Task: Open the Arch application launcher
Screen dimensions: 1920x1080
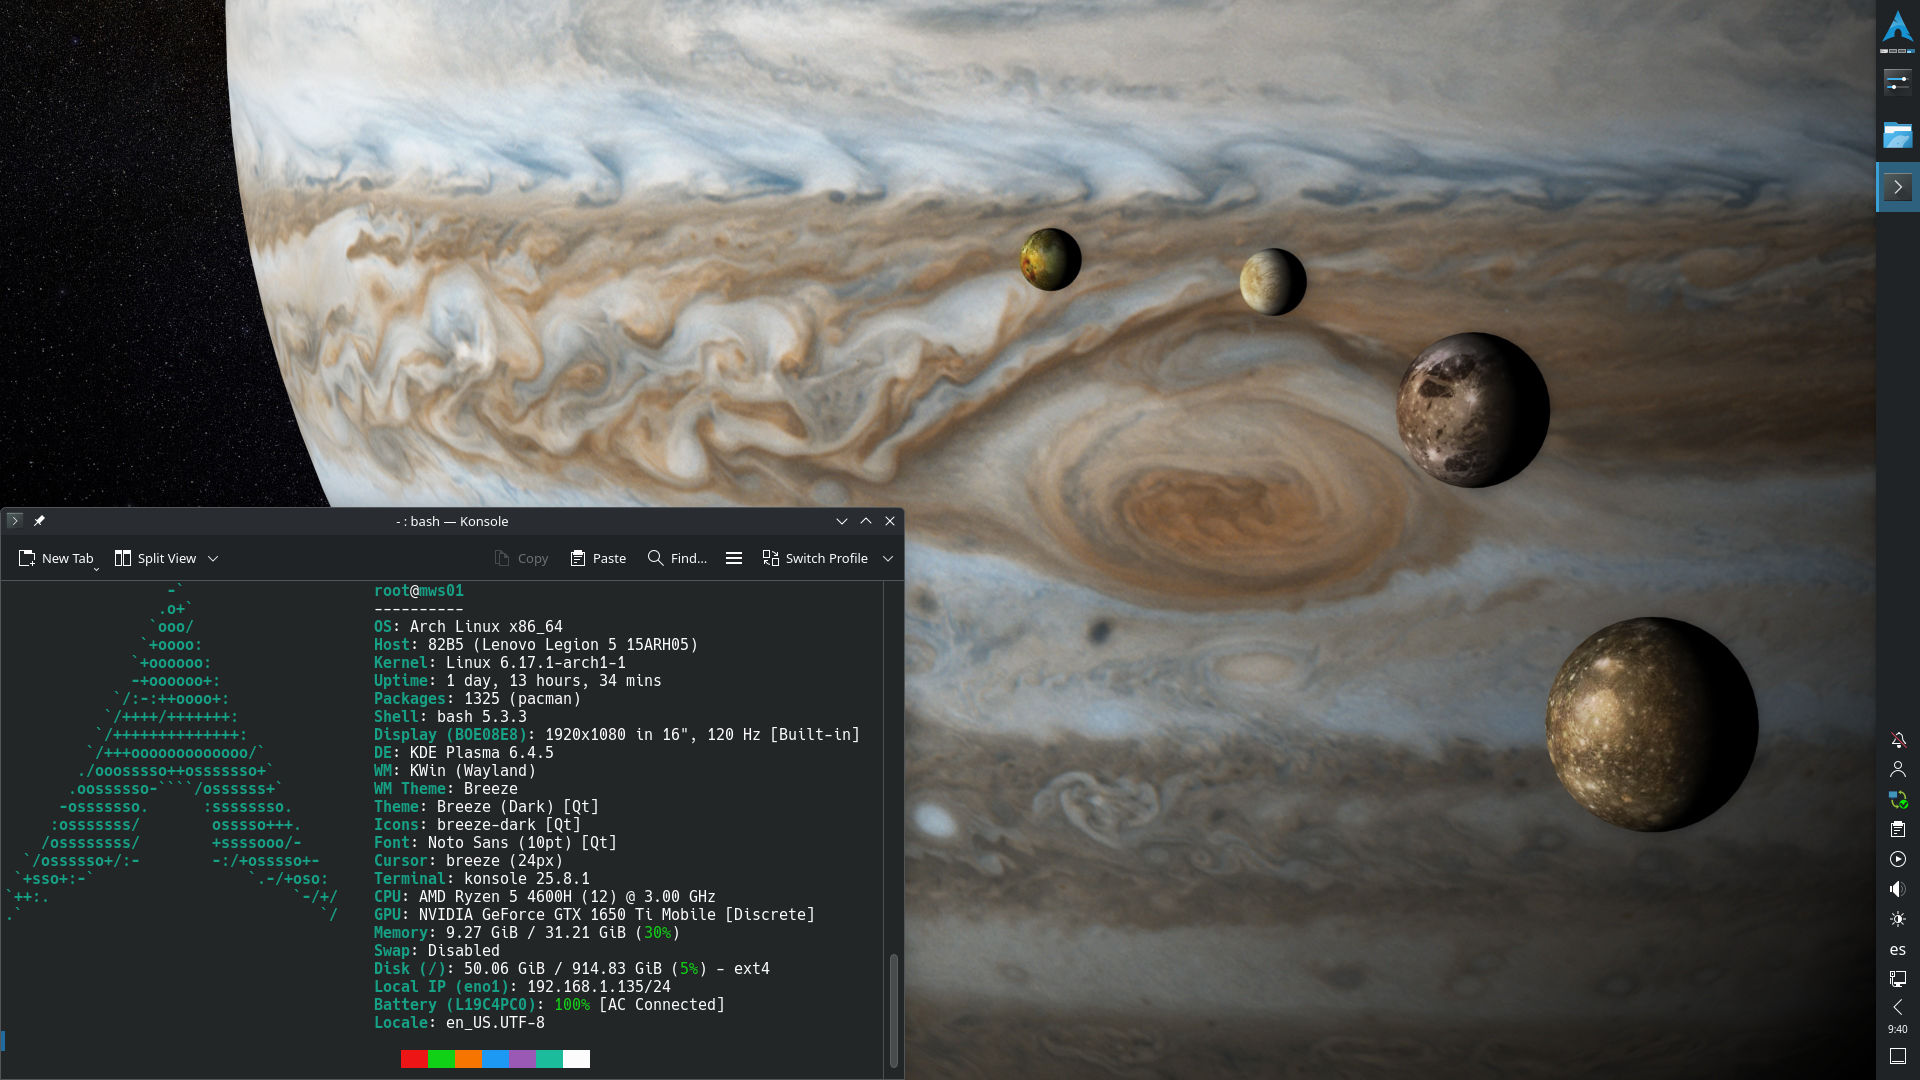Action: point(1897,28)
